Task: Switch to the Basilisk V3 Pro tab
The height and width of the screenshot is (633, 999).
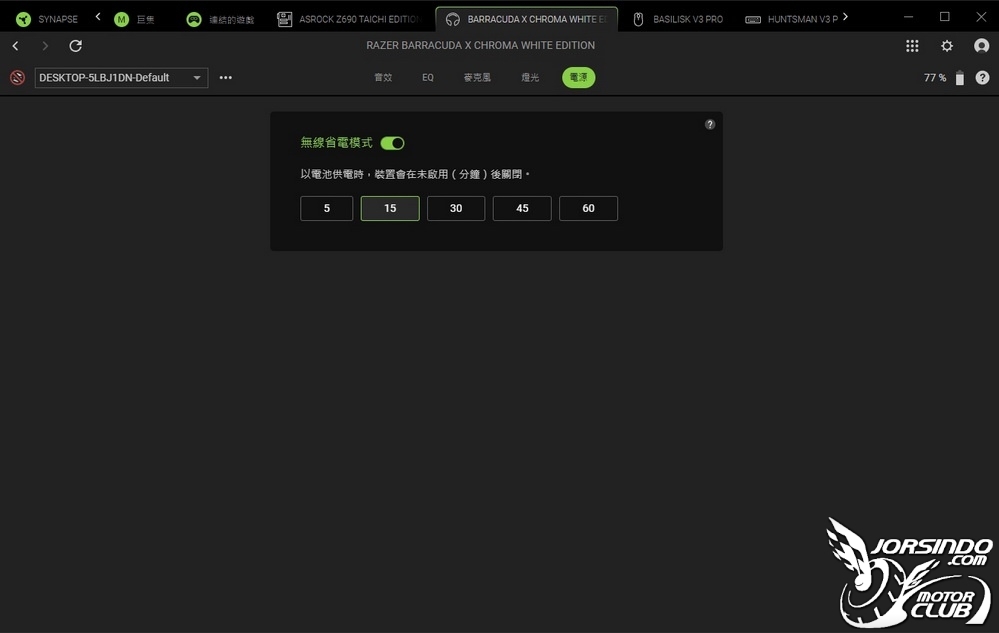Action: [679, 19]
